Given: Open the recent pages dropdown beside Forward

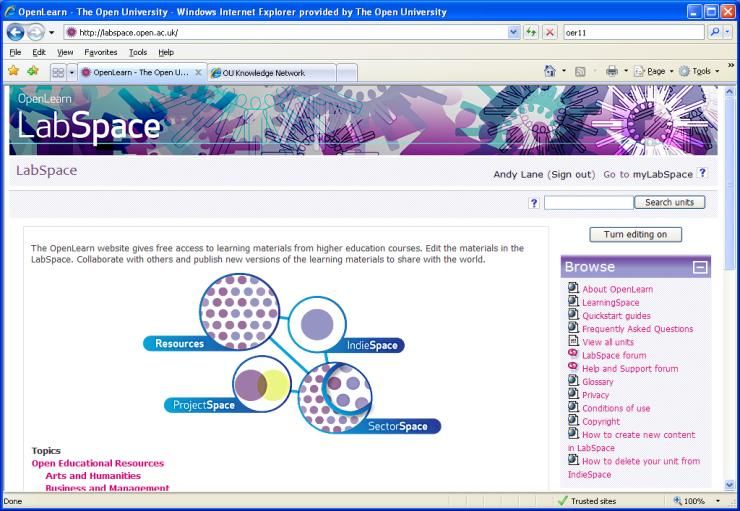Looking at the screenshot, I should point(51,33).
